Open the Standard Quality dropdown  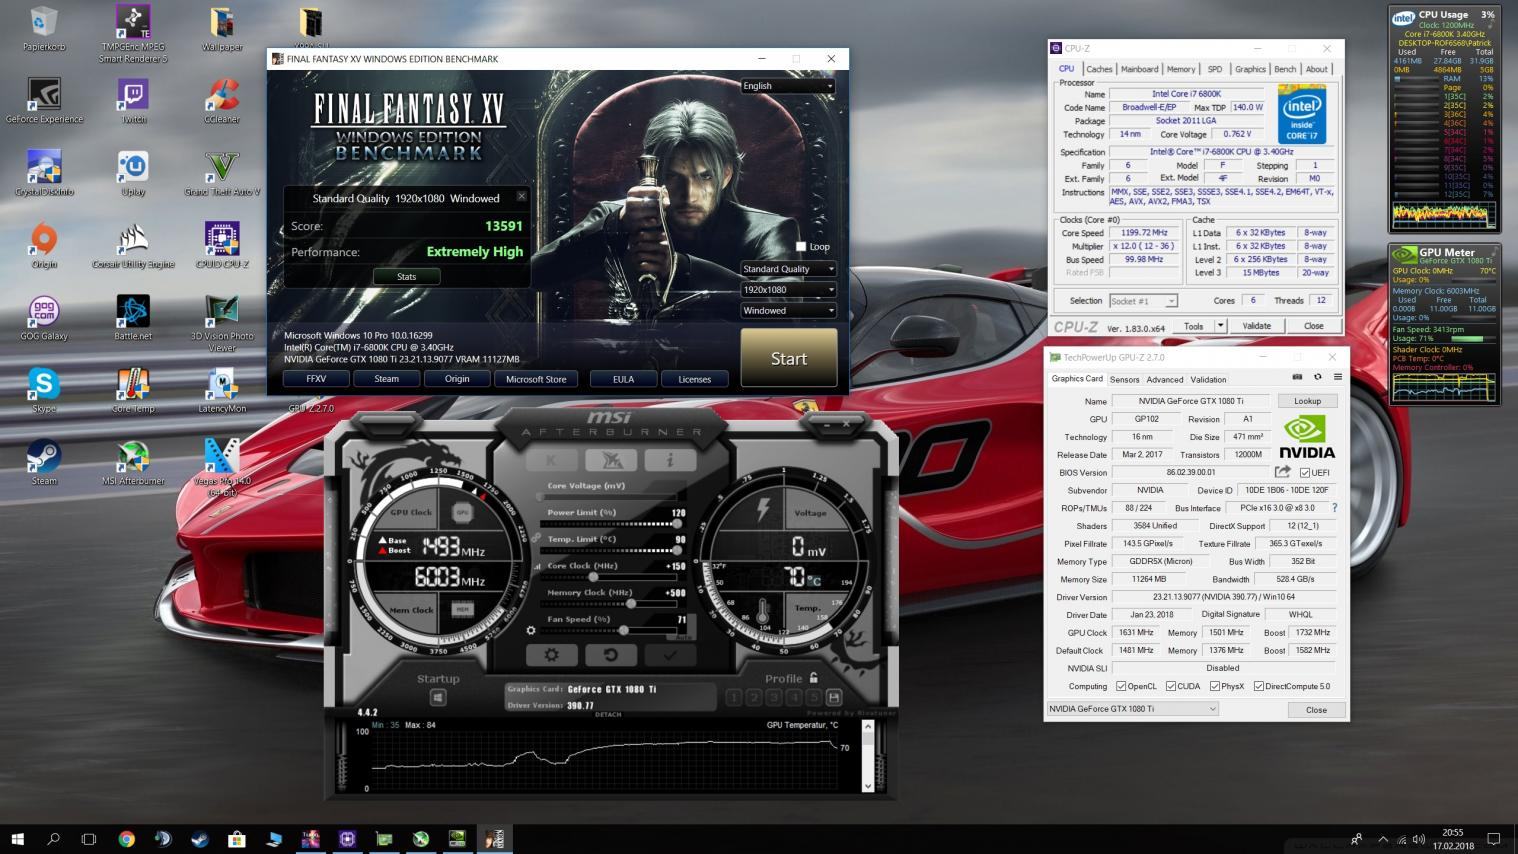coord(788,269)
